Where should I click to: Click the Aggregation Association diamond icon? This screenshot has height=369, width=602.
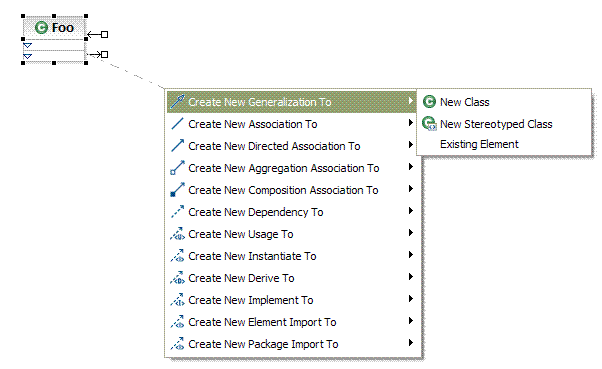tap(177, 167)
